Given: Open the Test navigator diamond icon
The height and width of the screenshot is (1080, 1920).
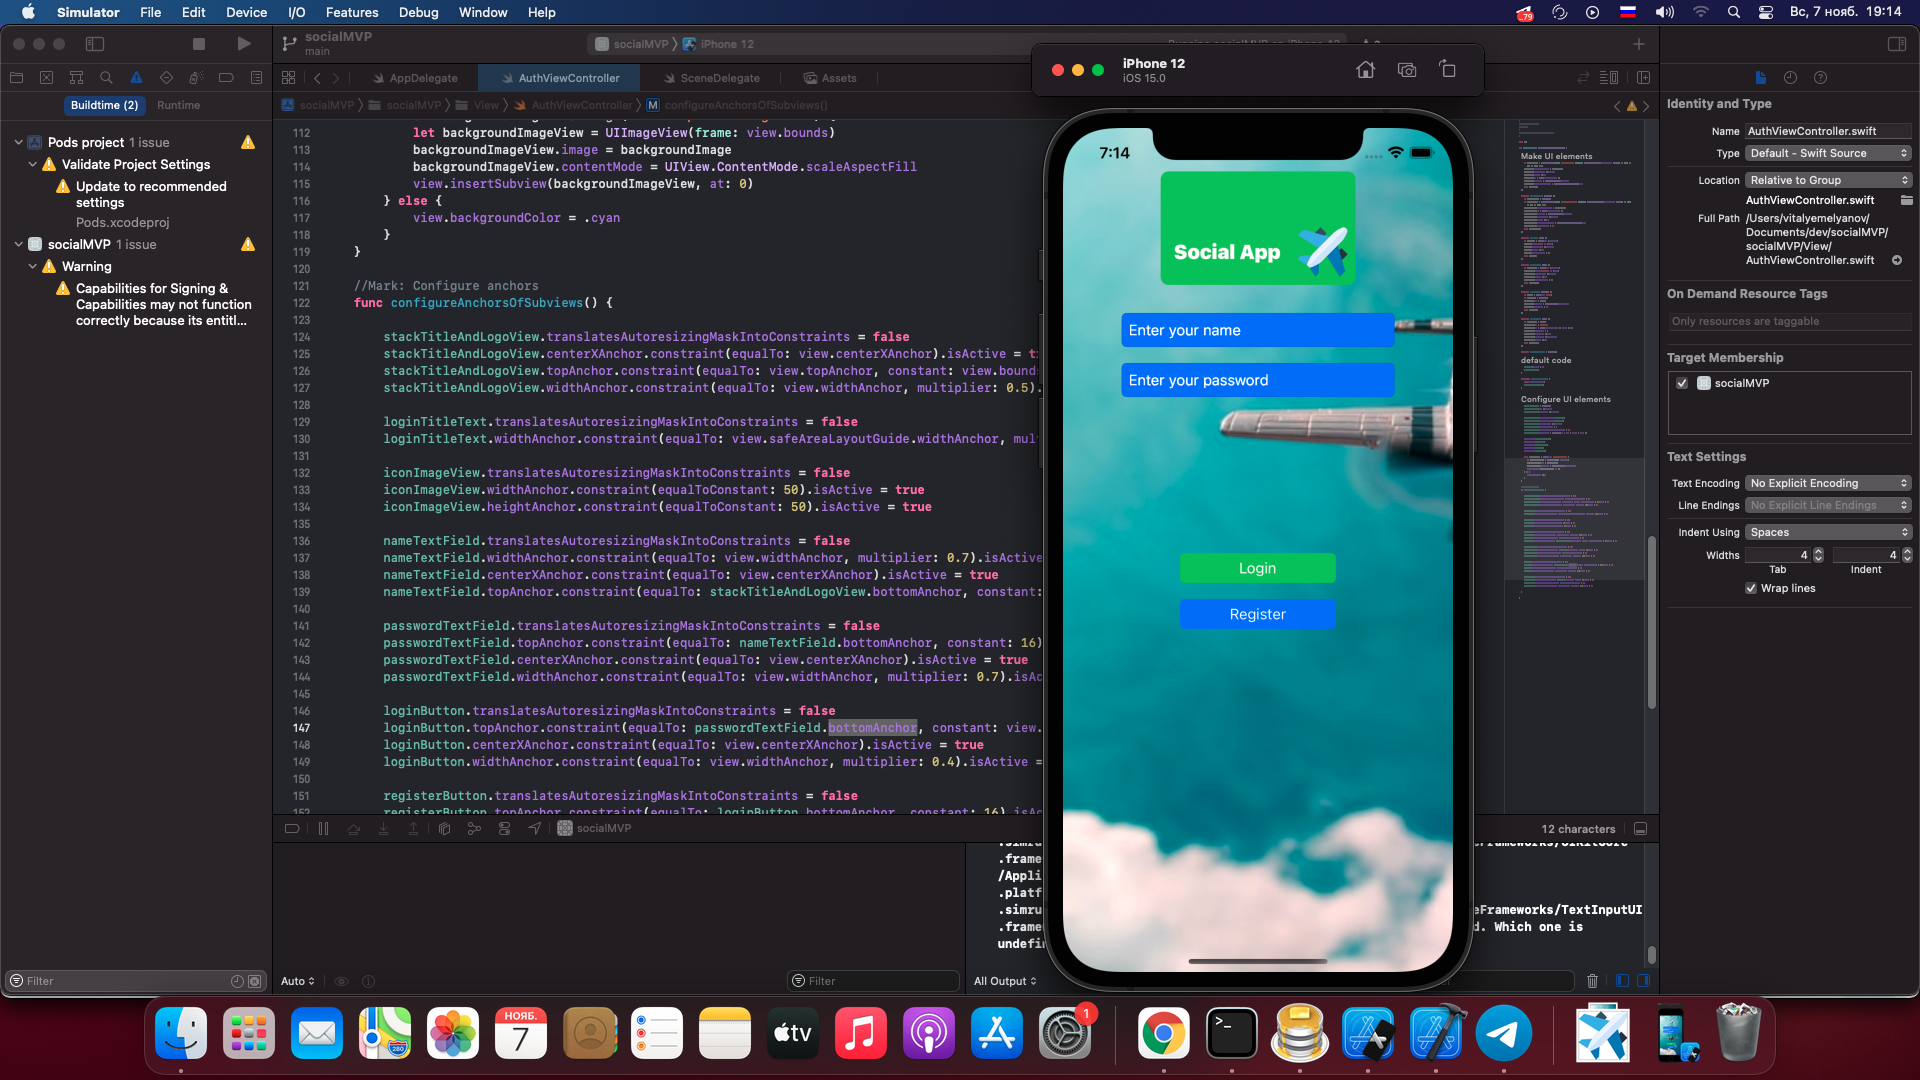Looking at the screenshot, I should click(x=166, y=78).
